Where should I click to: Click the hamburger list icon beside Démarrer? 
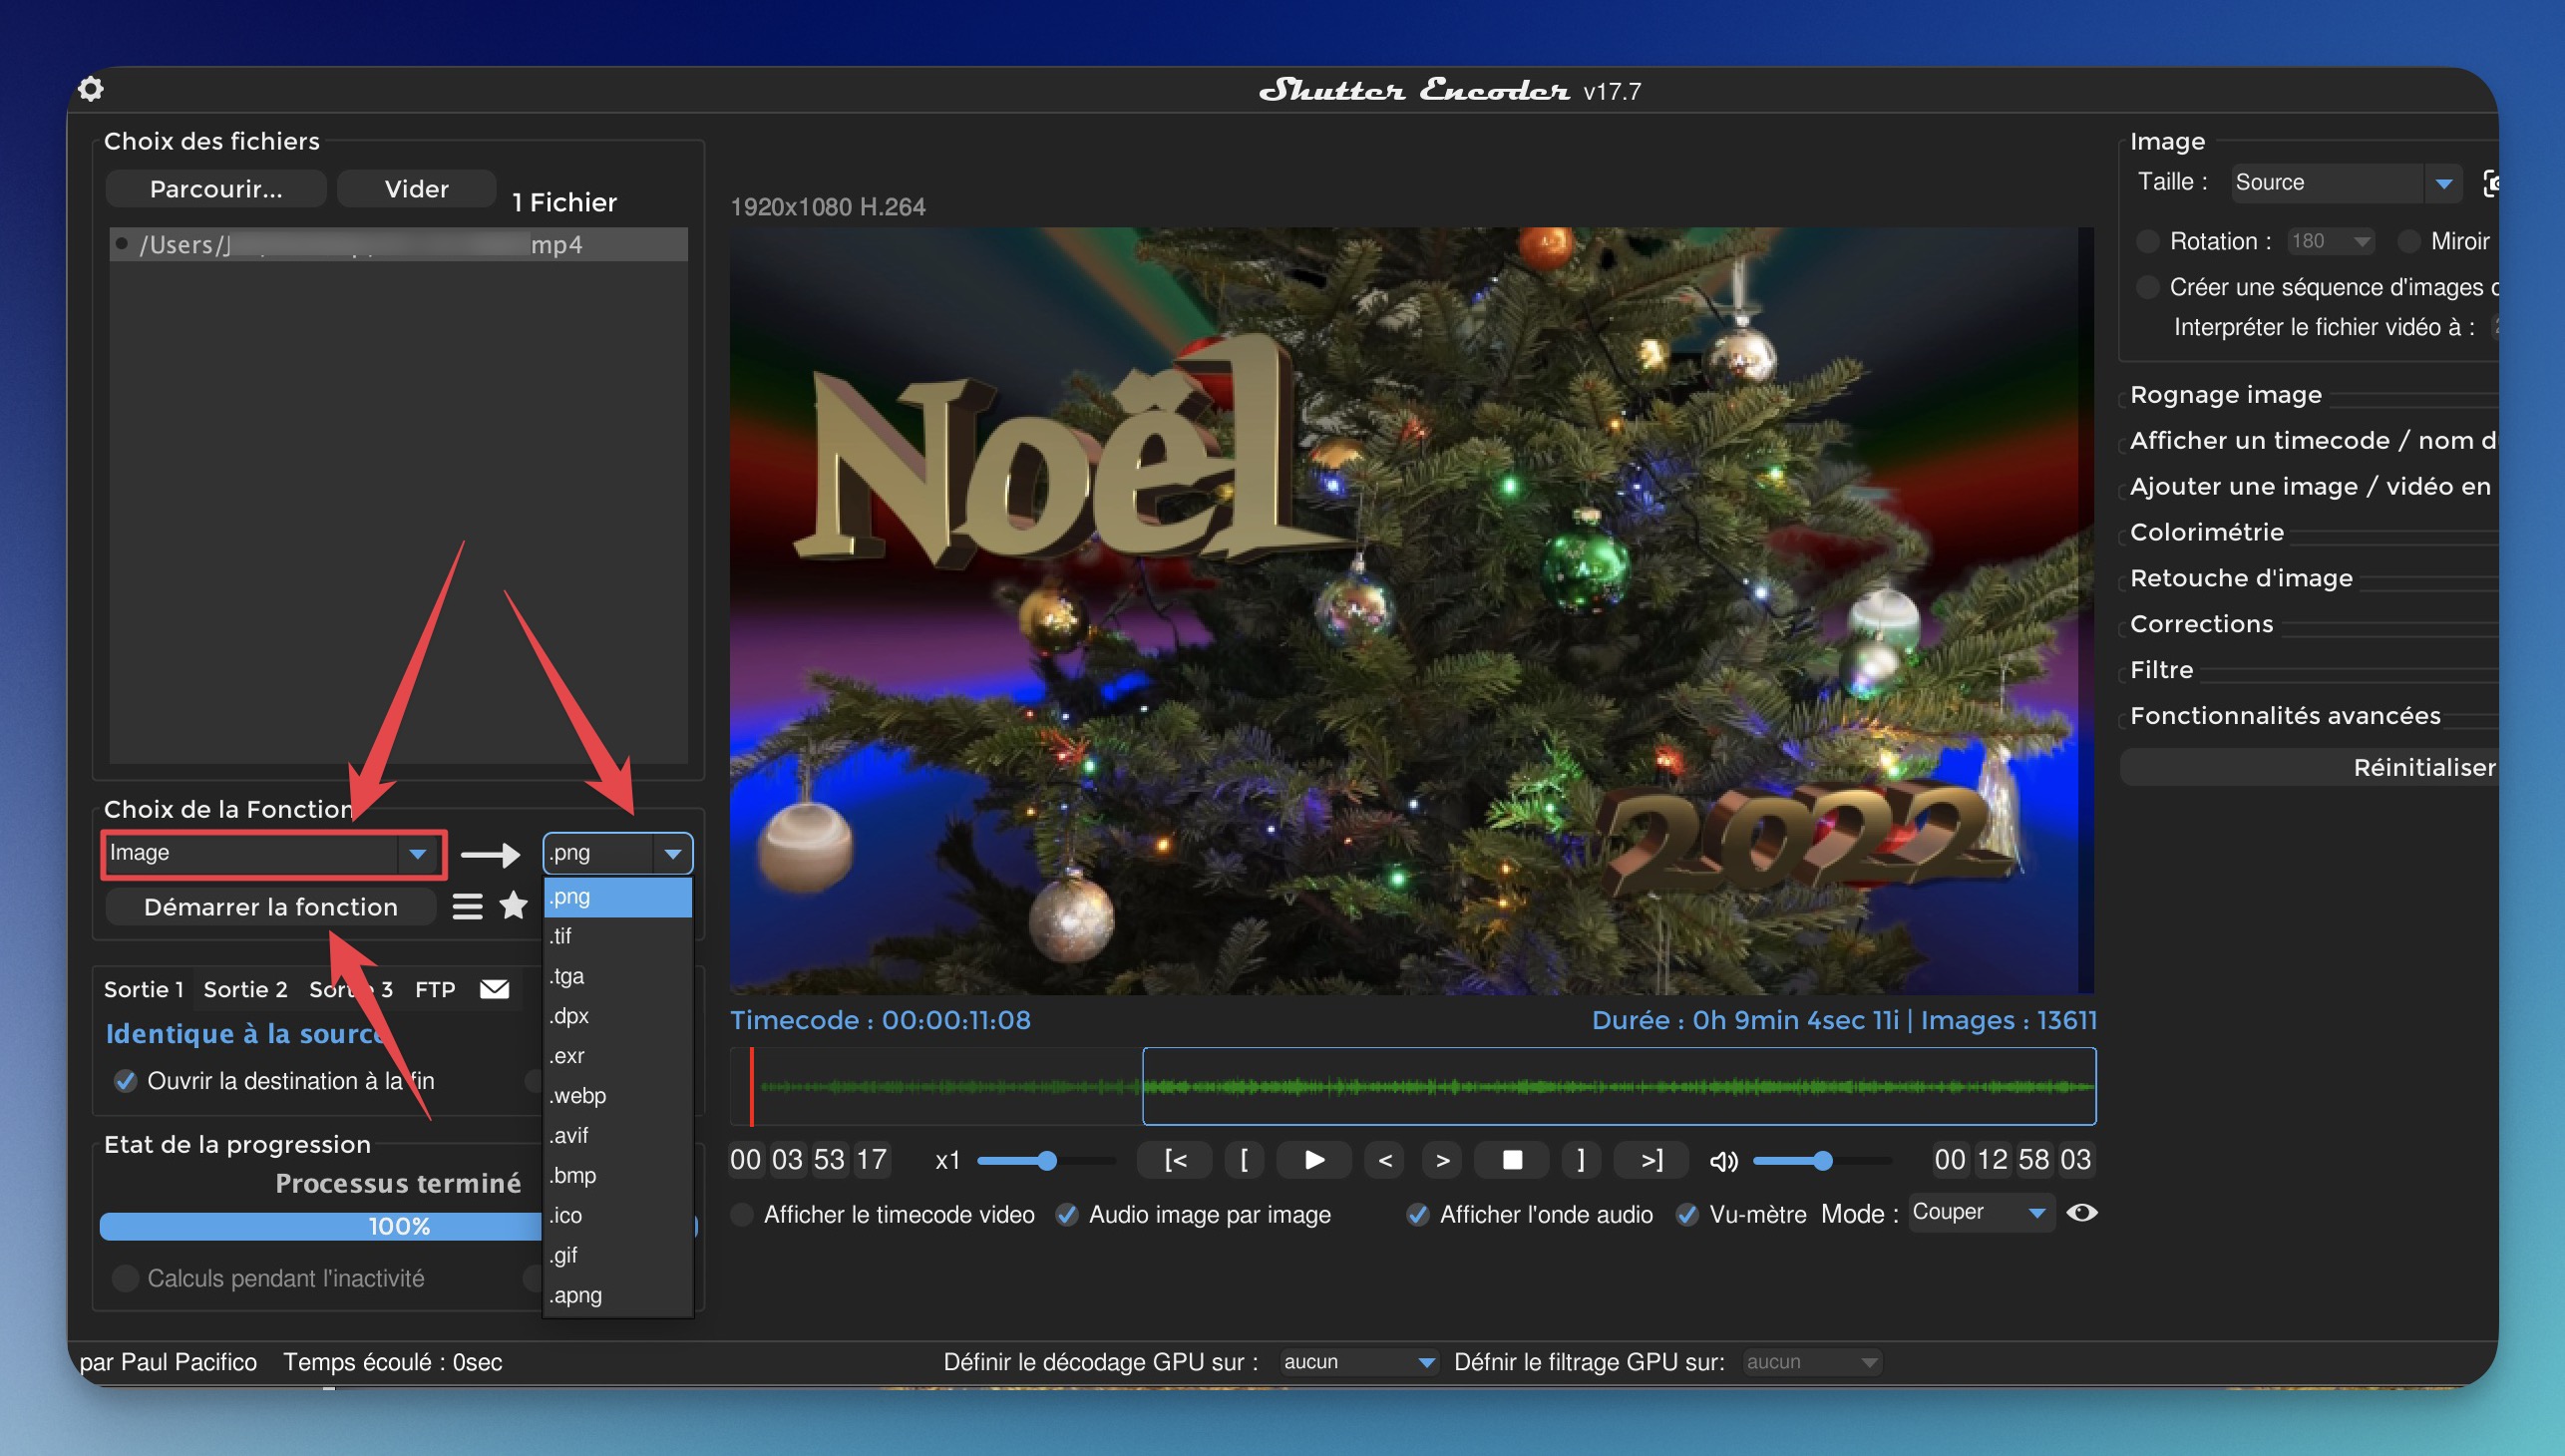(x=467, y=906)
